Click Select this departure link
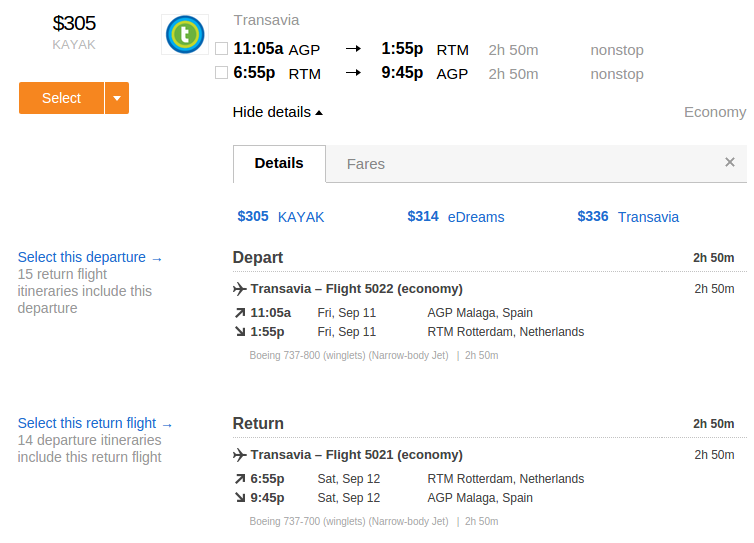The image size is (754, 543). [x=90, y=257]
